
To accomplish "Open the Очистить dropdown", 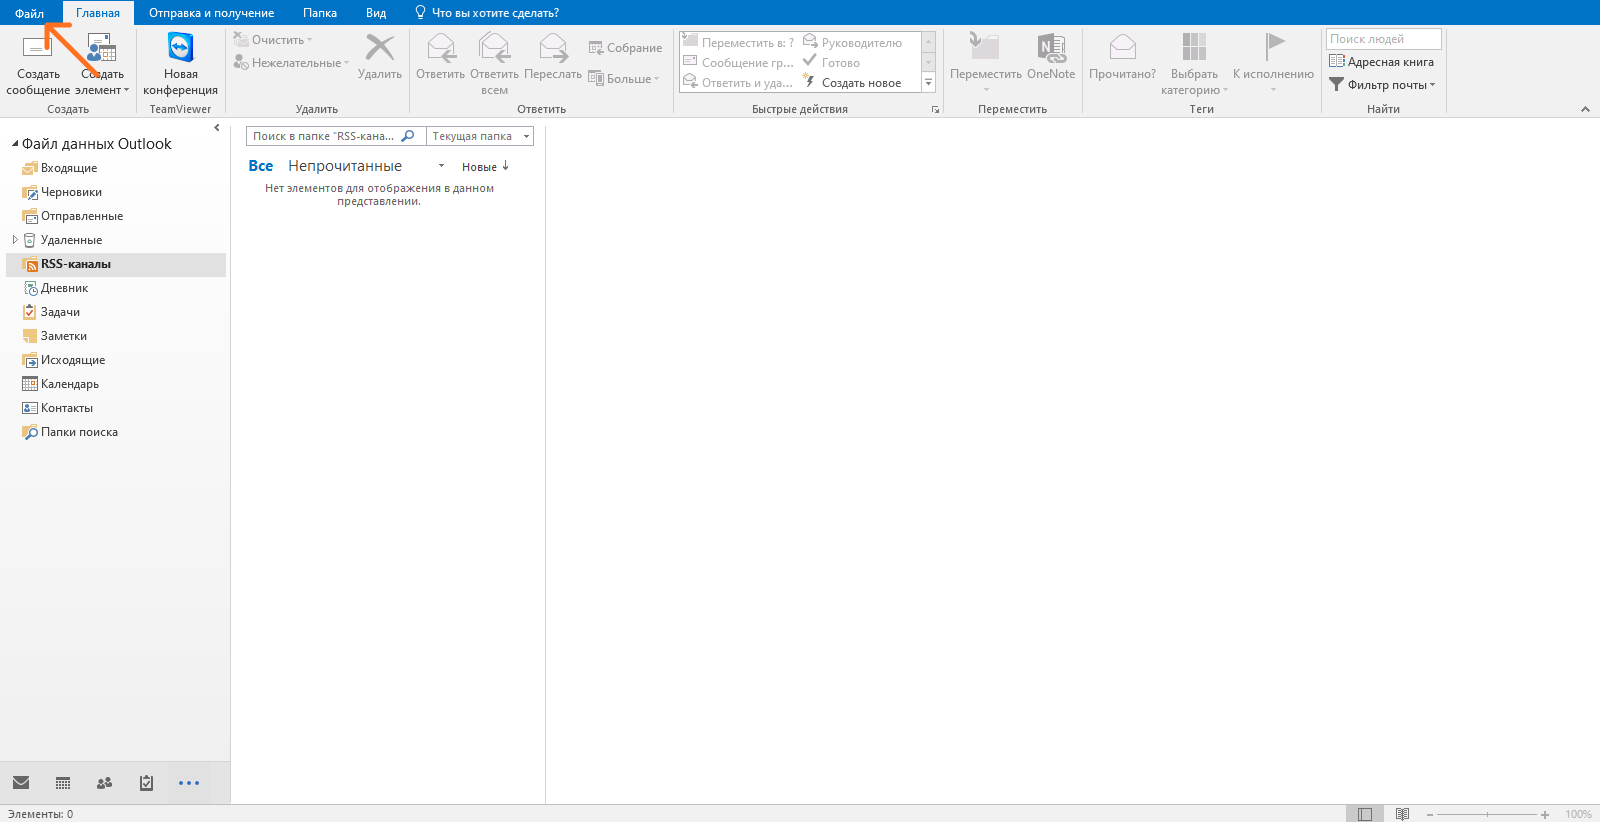I will 273,40.
